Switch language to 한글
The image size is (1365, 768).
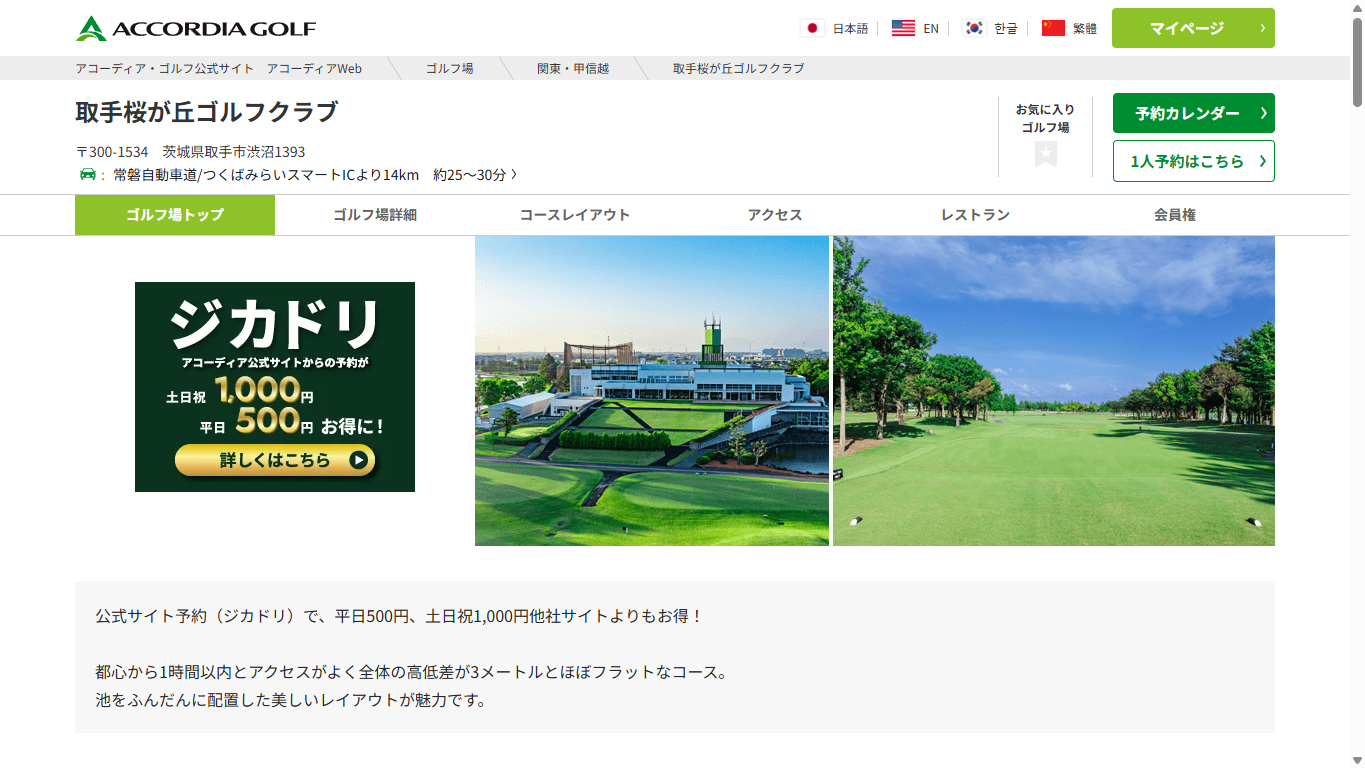1005,28
